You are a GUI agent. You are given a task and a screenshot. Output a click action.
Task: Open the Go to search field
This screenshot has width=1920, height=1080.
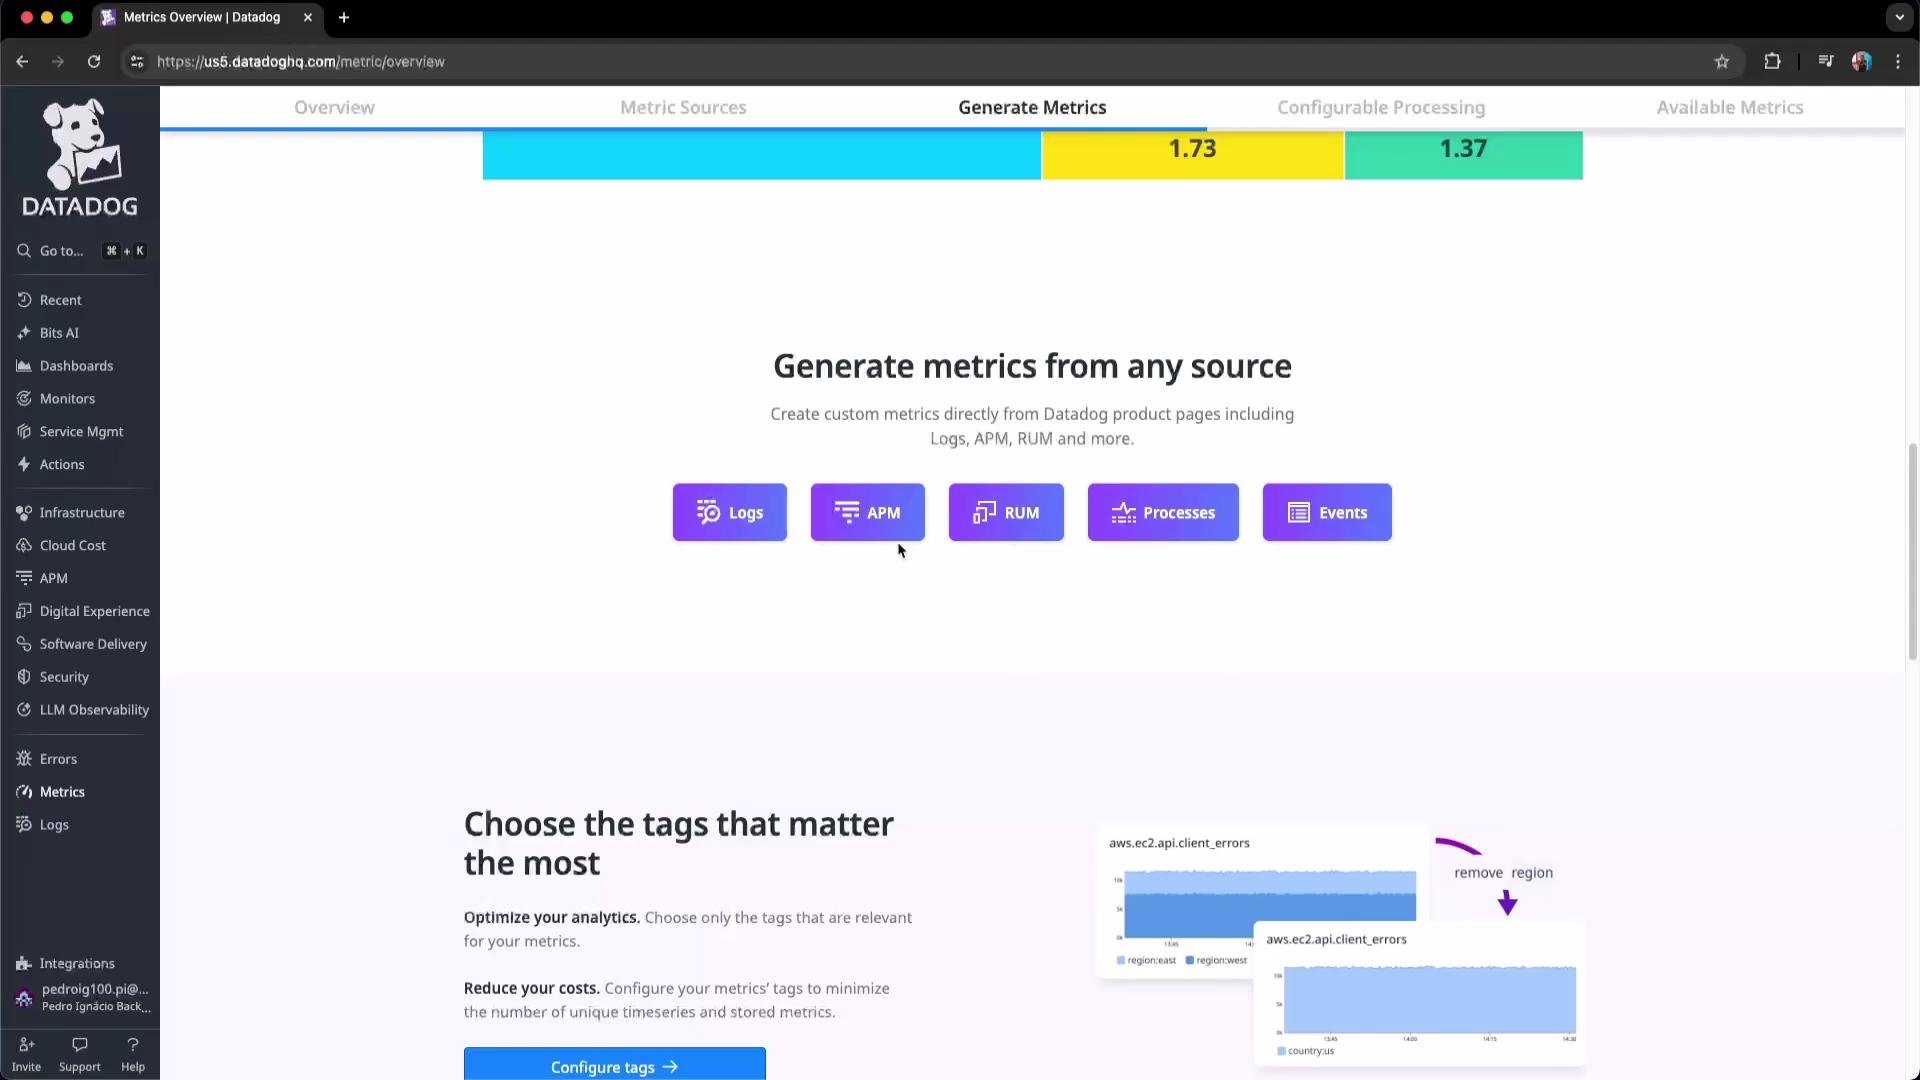coord(80,251)
